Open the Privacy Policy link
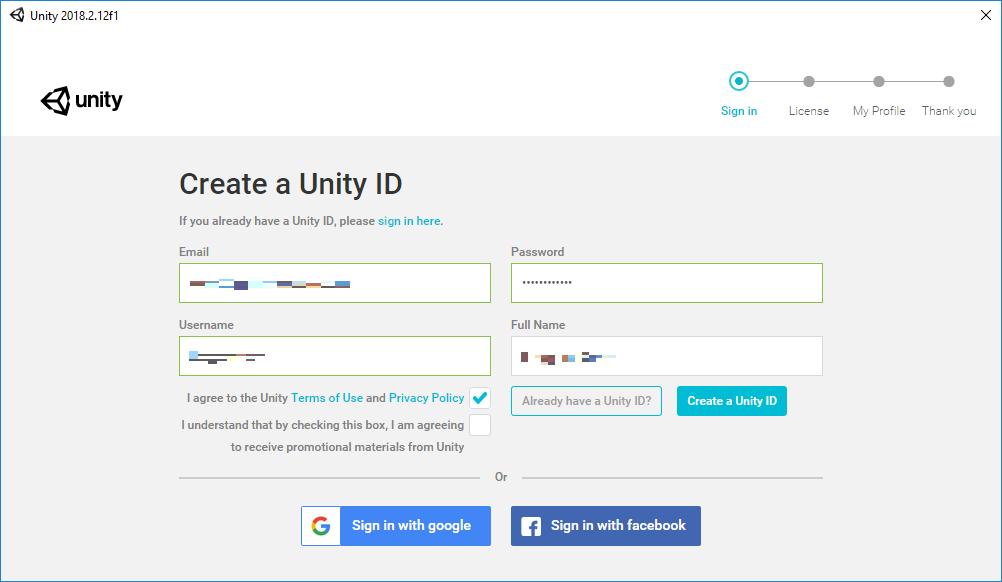 pos(427,397)
